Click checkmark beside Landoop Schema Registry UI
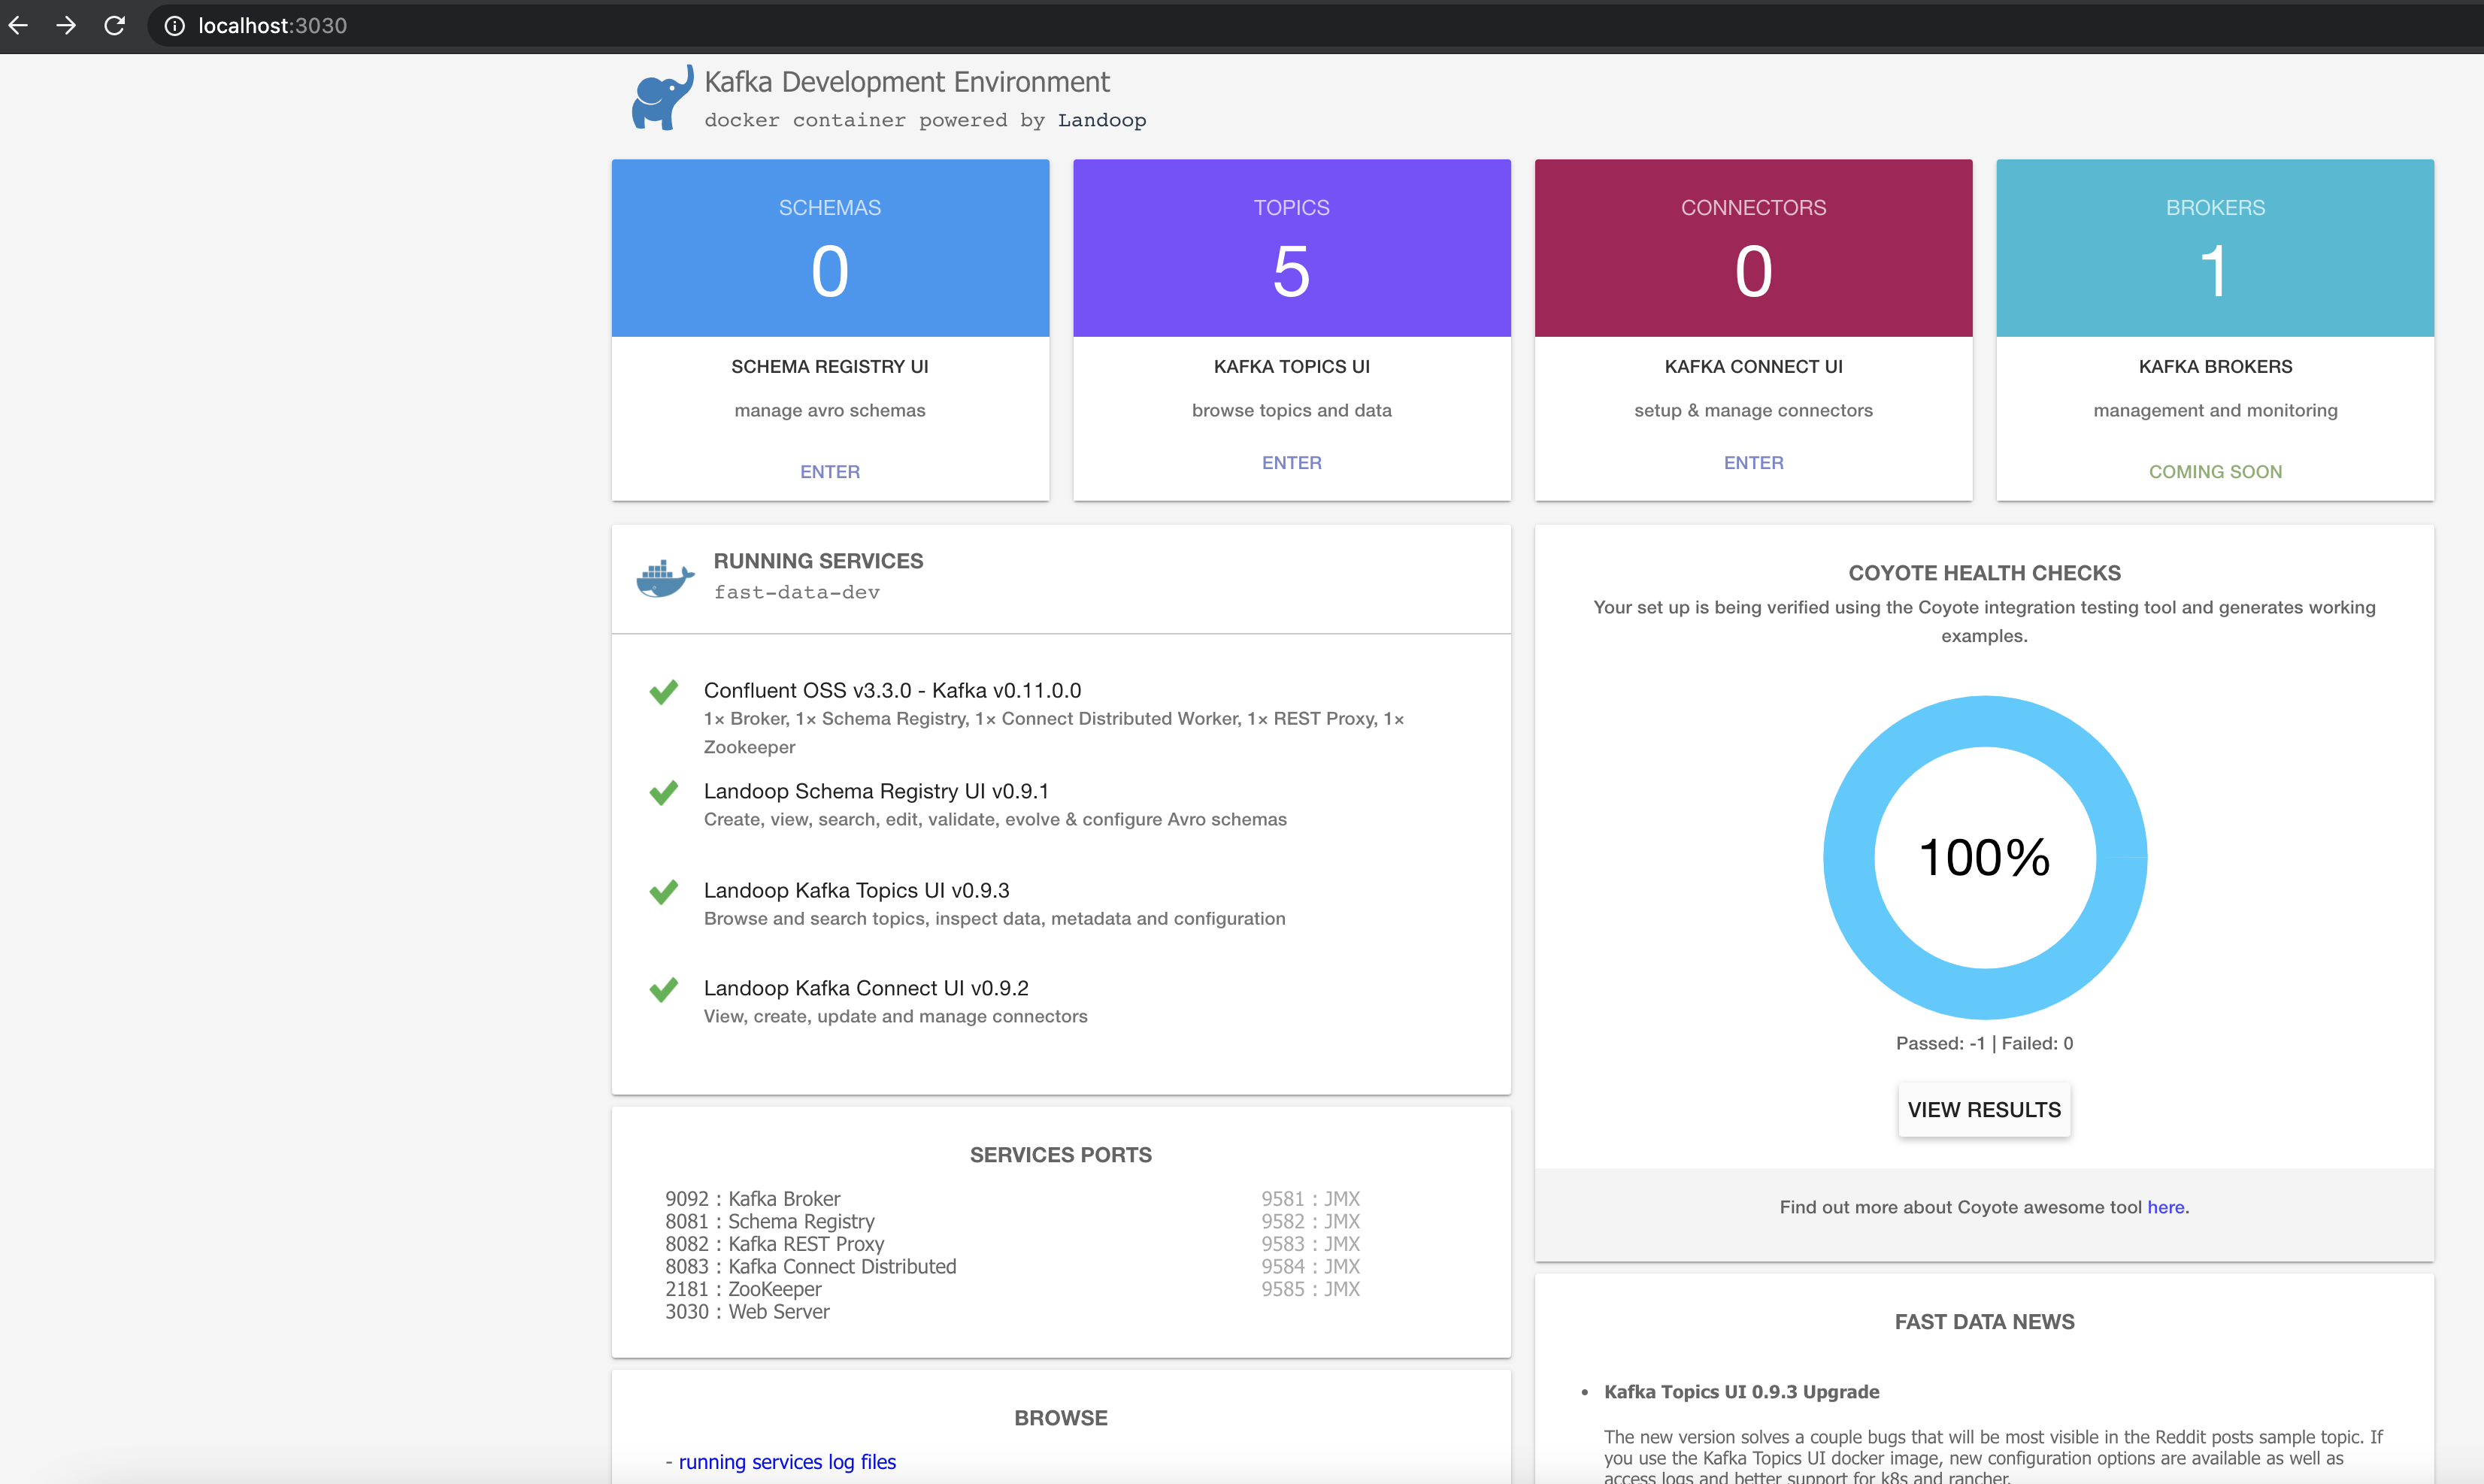Screen dimensions: 2484x1484 pyautogui.click(x=663, y=792)
